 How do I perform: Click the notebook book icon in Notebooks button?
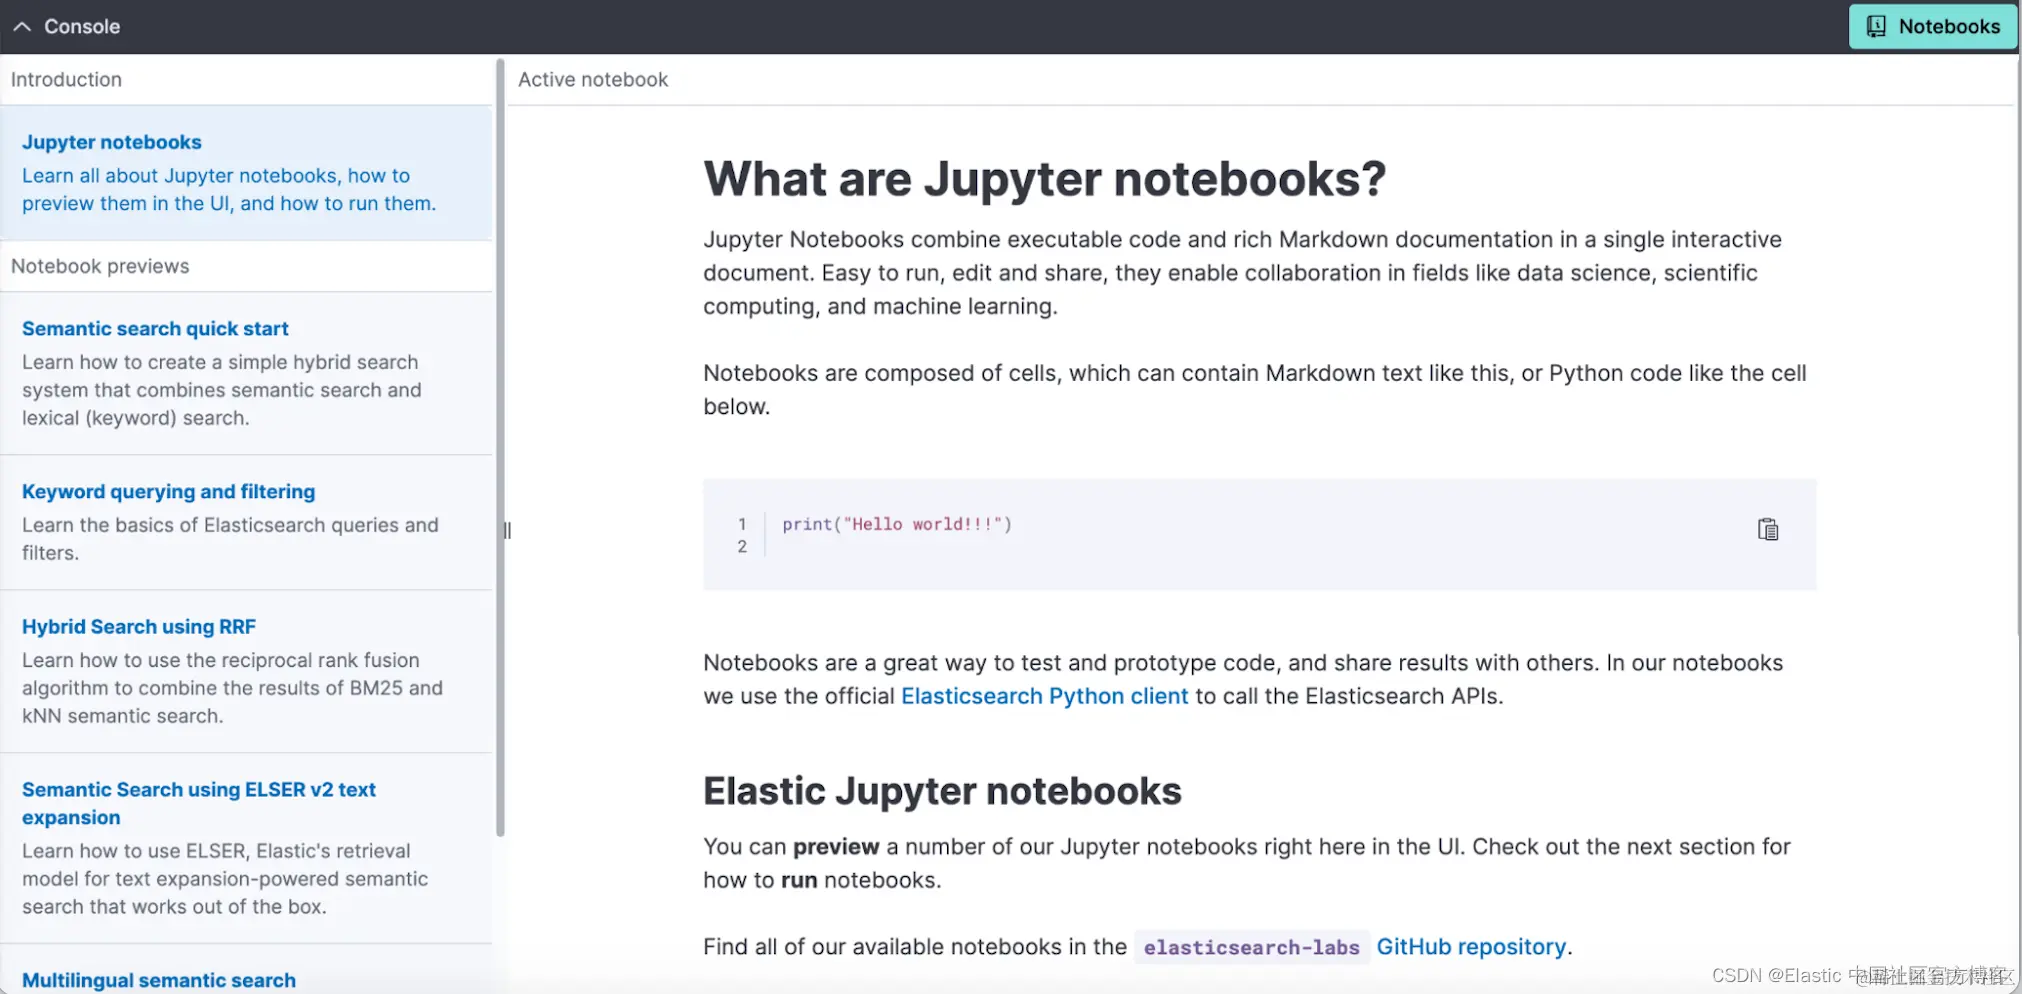point(1877,27)
